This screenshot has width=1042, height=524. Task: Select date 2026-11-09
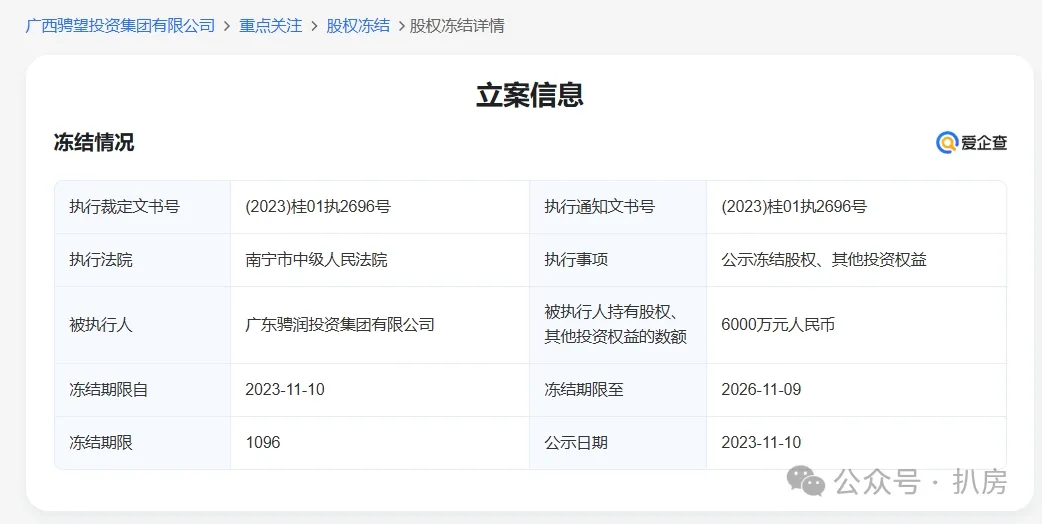pyautogui.click(x=761, y=389)
